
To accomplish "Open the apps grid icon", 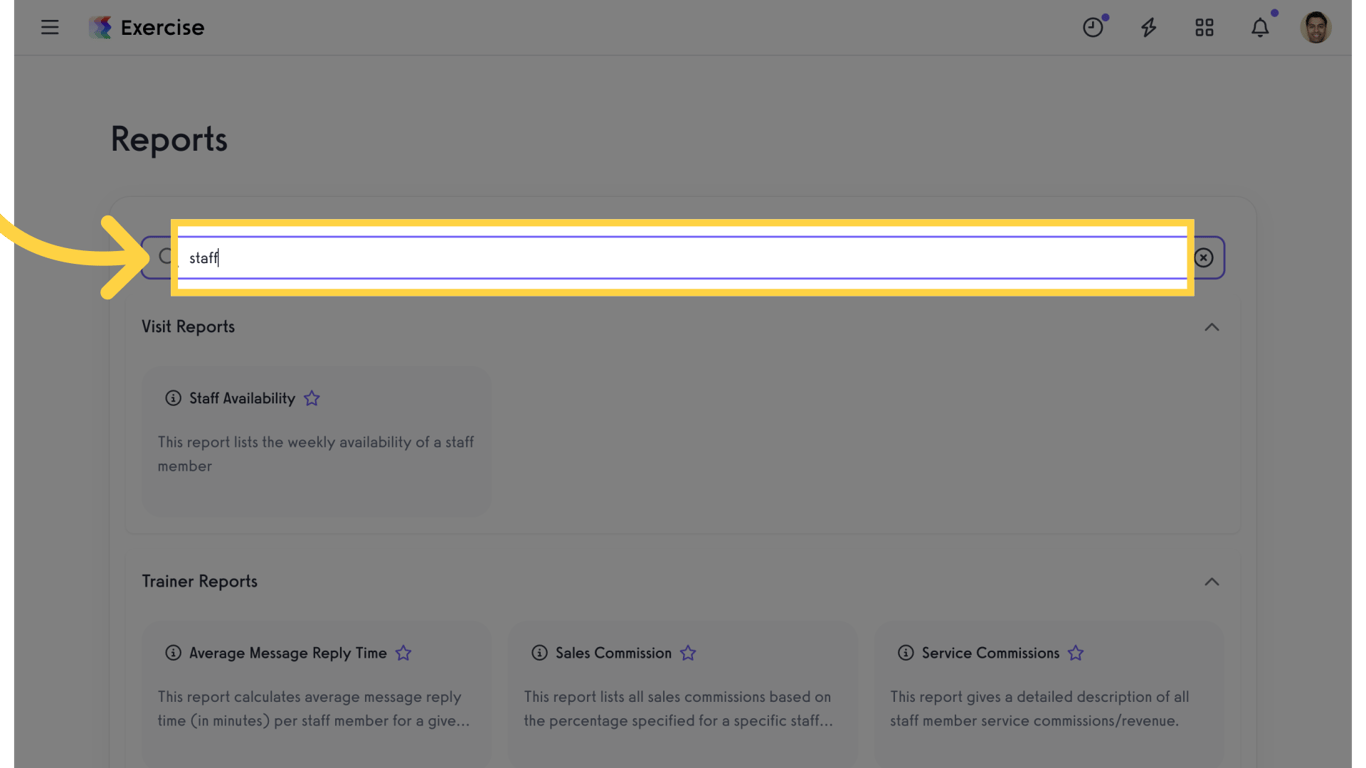I will point(1204,27).
